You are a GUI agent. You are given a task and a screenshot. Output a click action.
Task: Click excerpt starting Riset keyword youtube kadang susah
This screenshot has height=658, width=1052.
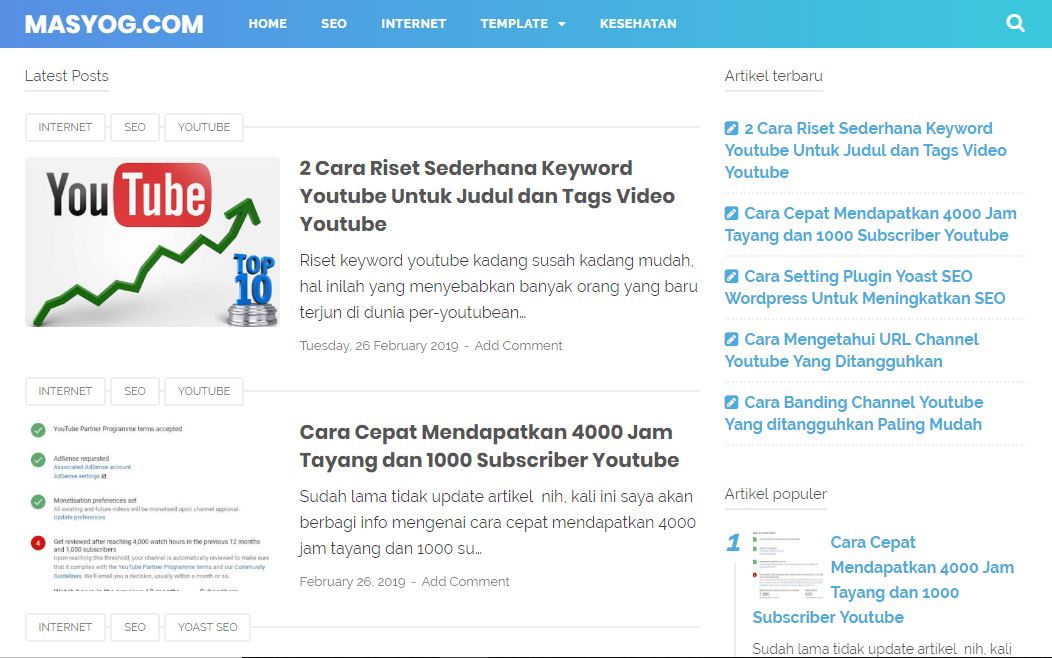(498, 286)
